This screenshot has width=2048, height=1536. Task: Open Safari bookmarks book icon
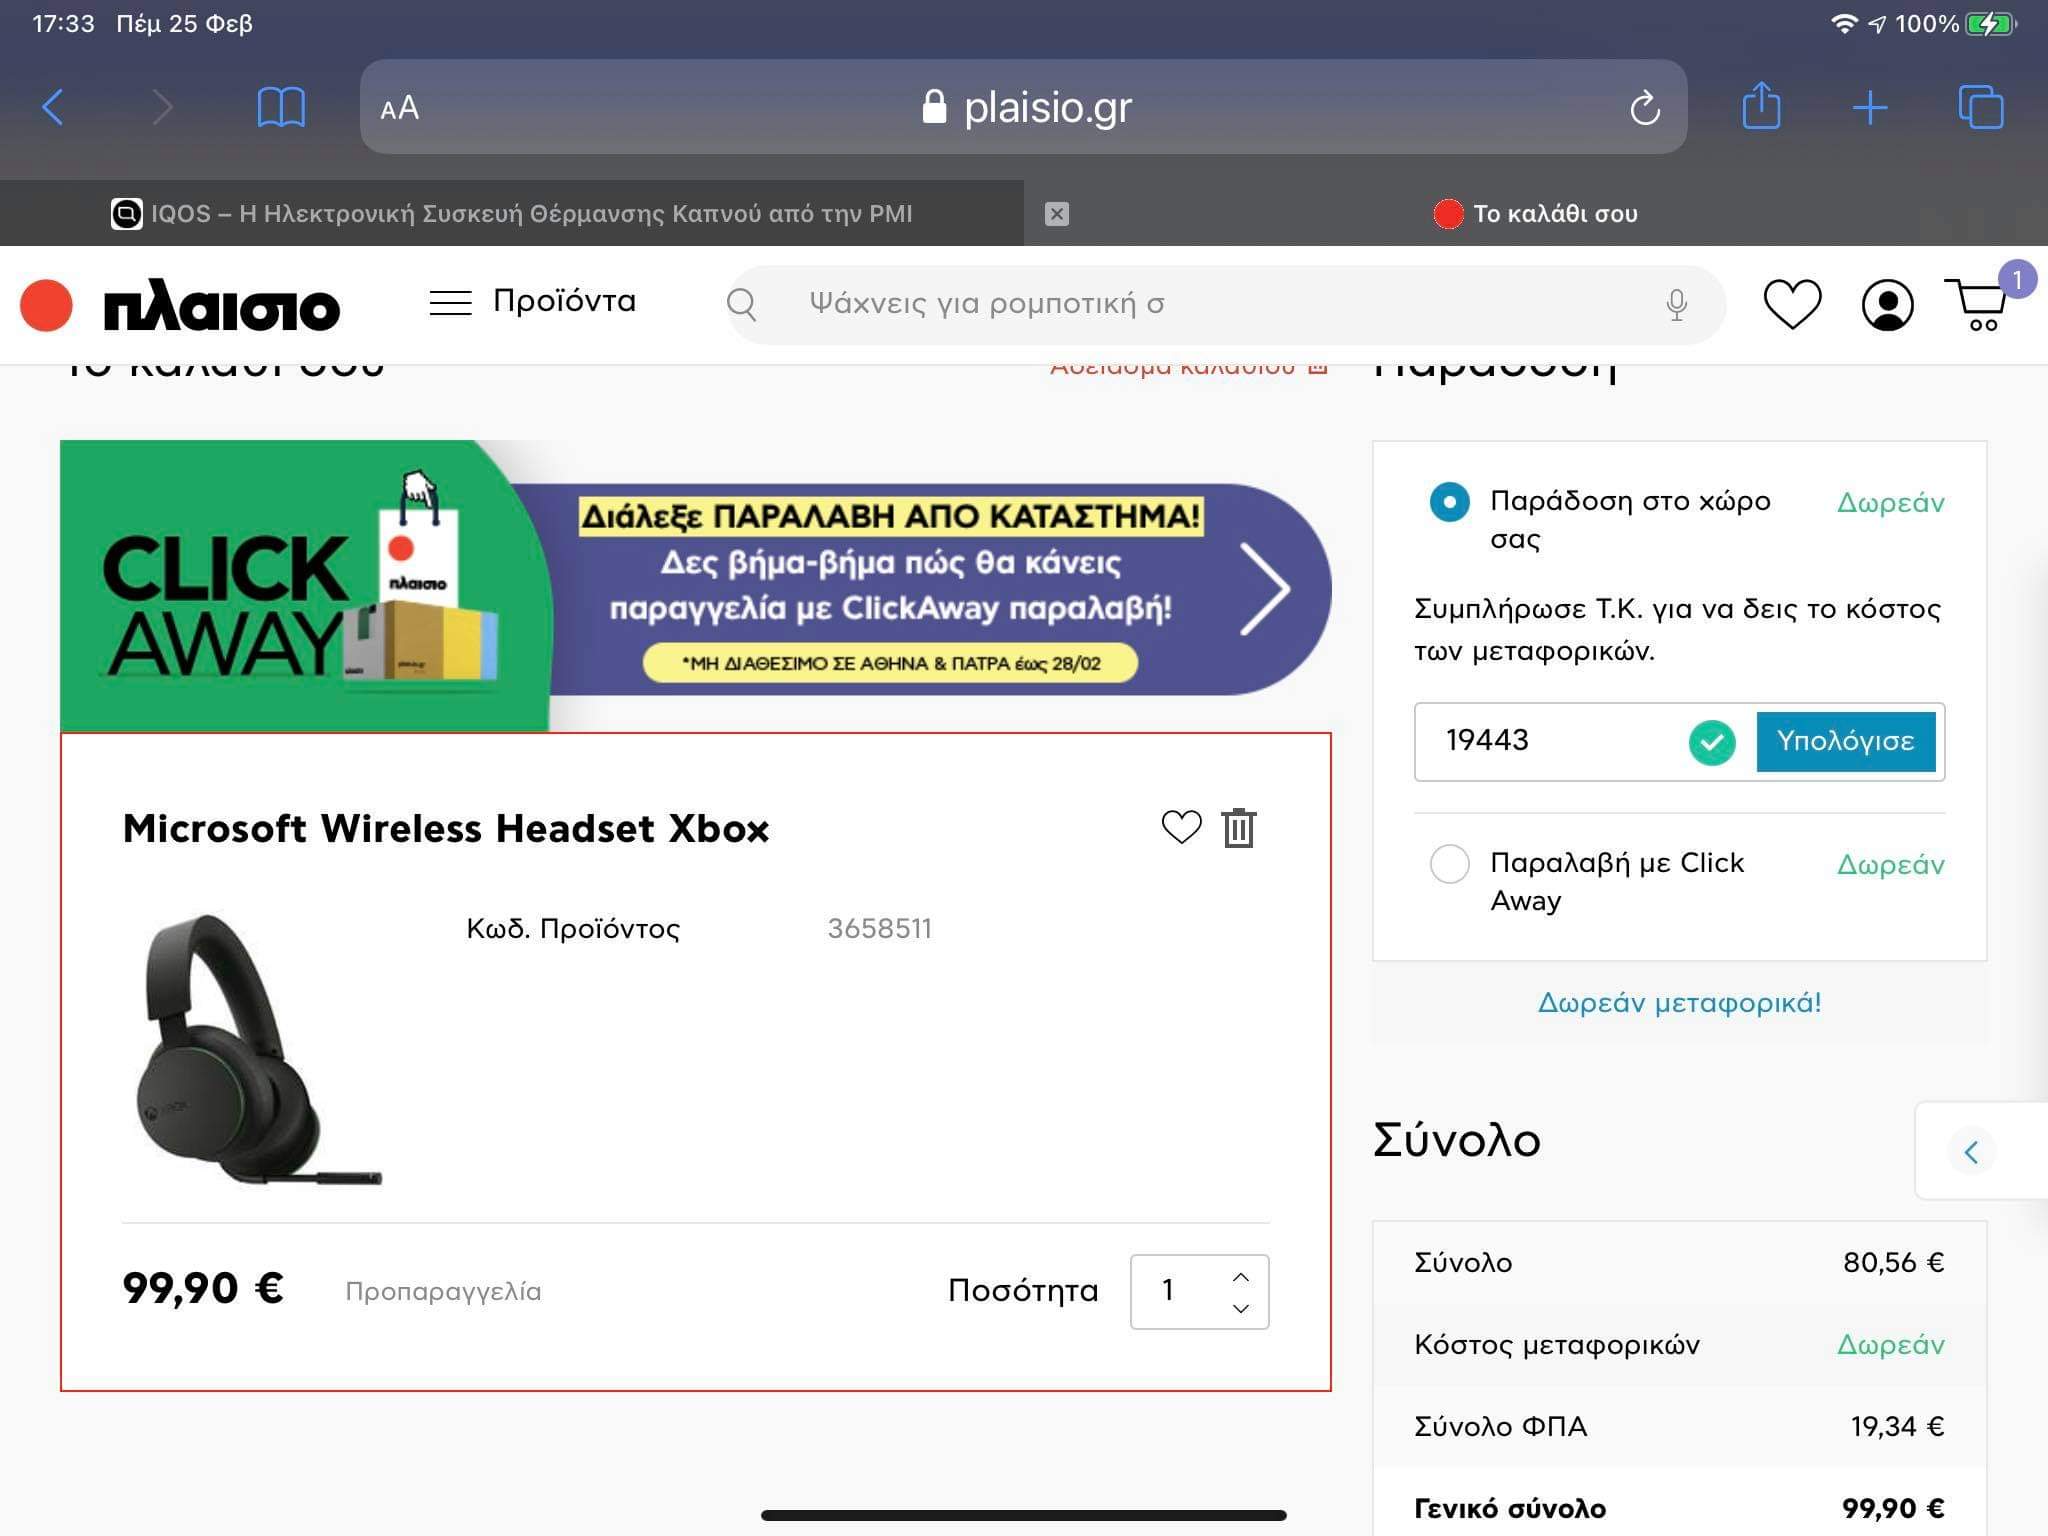[281, 107]
